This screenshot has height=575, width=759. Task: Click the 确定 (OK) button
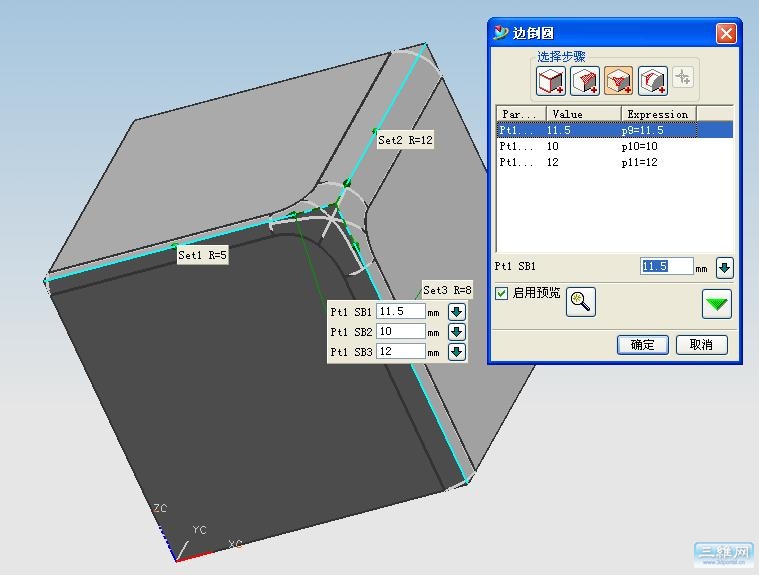coord(642,345)
